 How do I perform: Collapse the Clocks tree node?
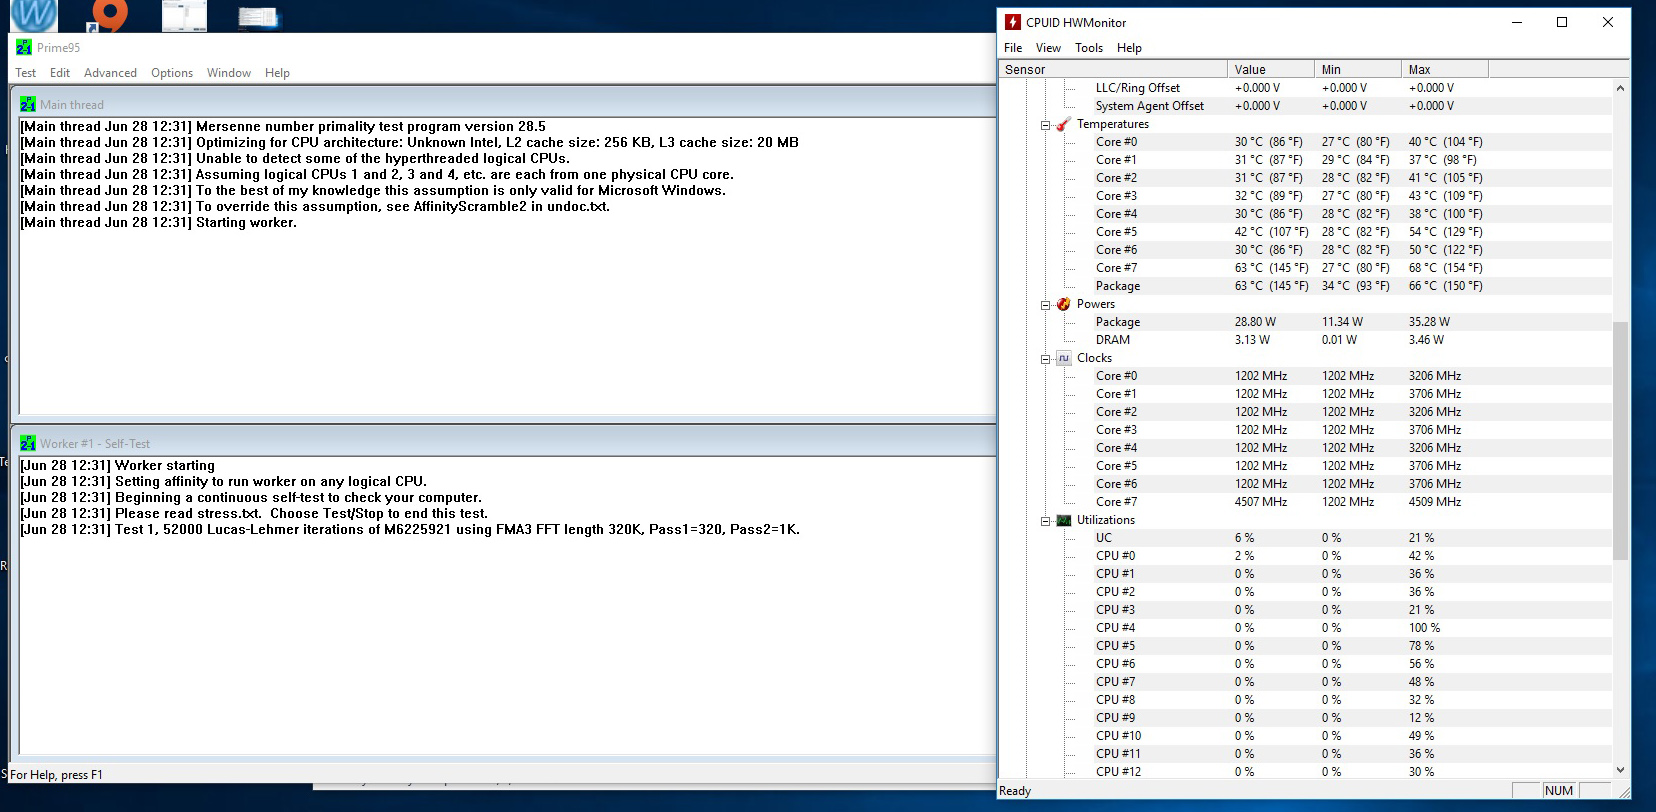1045,359
